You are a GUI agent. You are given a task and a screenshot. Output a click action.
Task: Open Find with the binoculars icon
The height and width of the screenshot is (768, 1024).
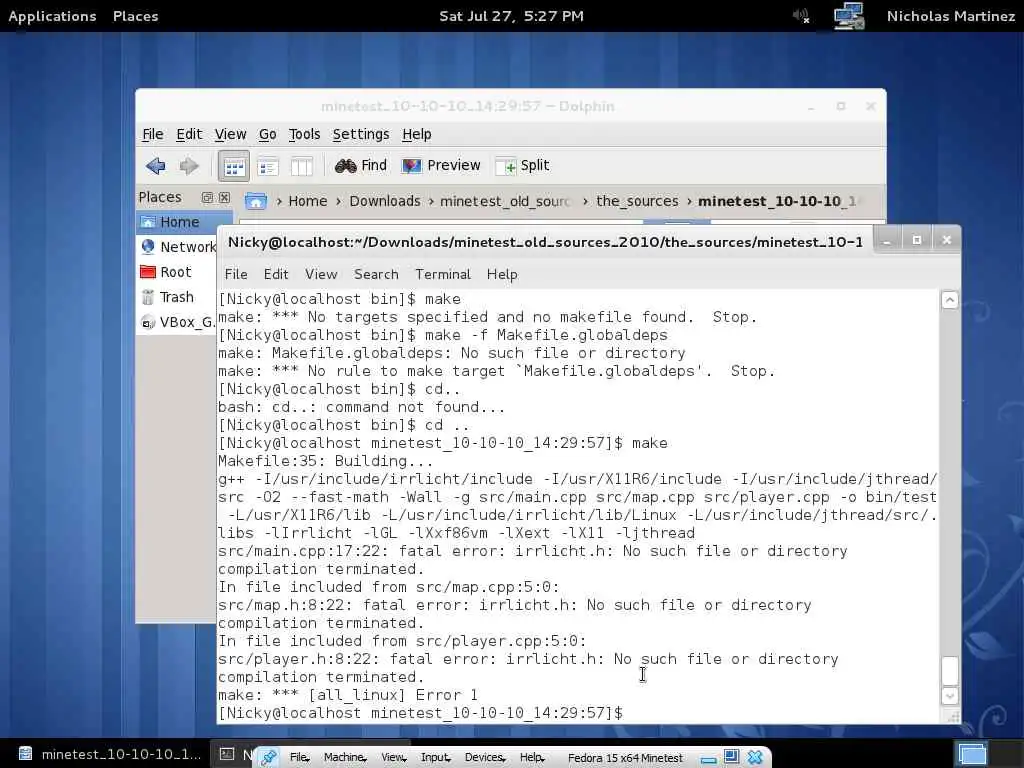[360, 166]
